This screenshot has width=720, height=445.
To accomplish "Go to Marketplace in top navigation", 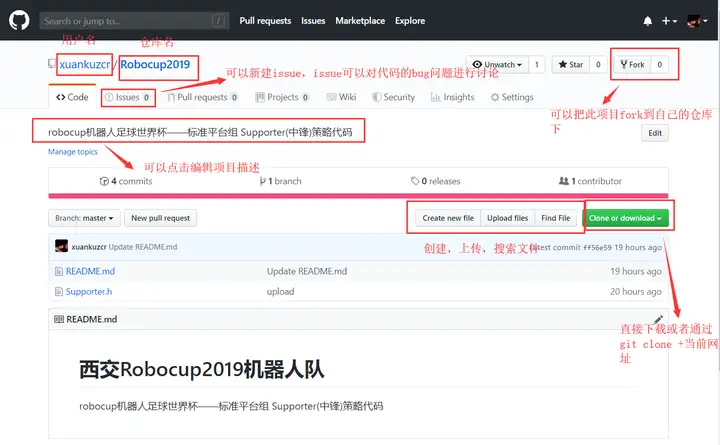I will 360,21.
